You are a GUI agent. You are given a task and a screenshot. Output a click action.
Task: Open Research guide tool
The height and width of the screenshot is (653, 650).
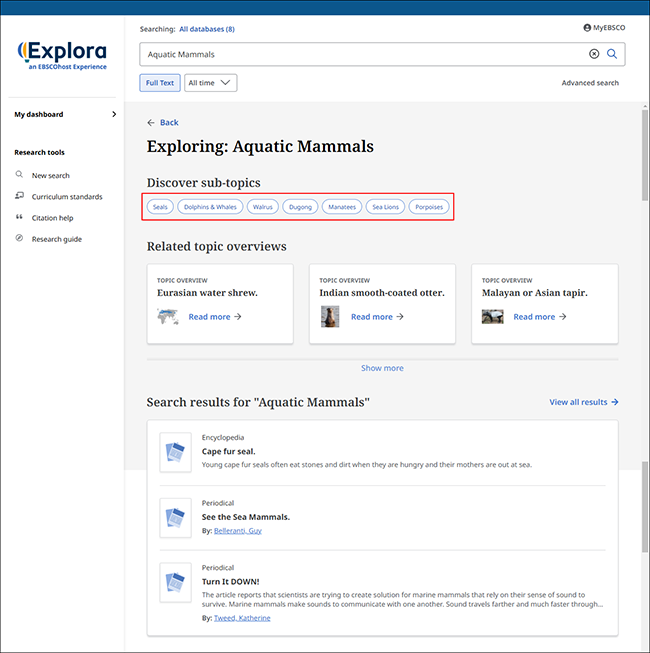pos(57,239)
